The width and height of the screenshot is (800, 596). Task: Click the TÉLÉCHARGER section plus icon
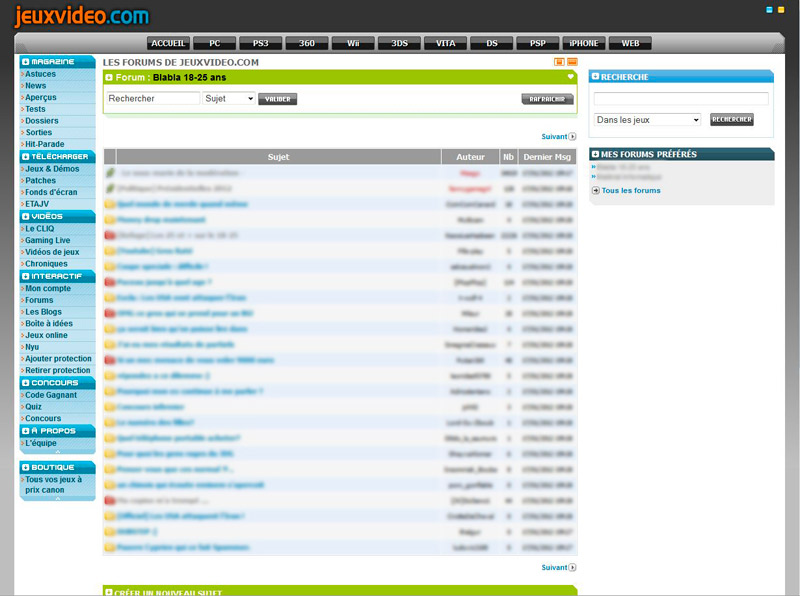point(26,157)
